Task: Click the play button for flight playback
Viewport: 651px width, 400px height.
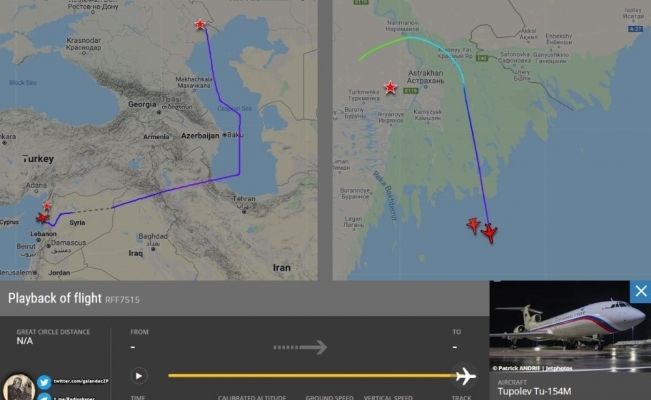Action: pos(139,376)
